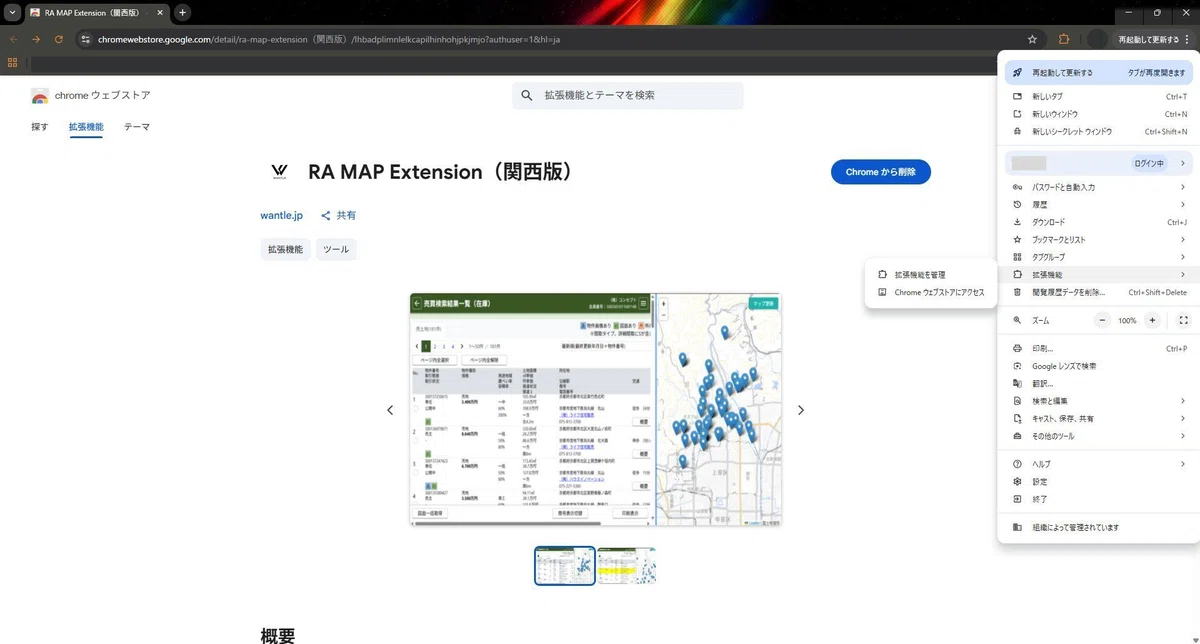Choose 新しいウィンドウ in Chrome menu
This screenshot has width=1200, height=644.
pos(1099,114)
